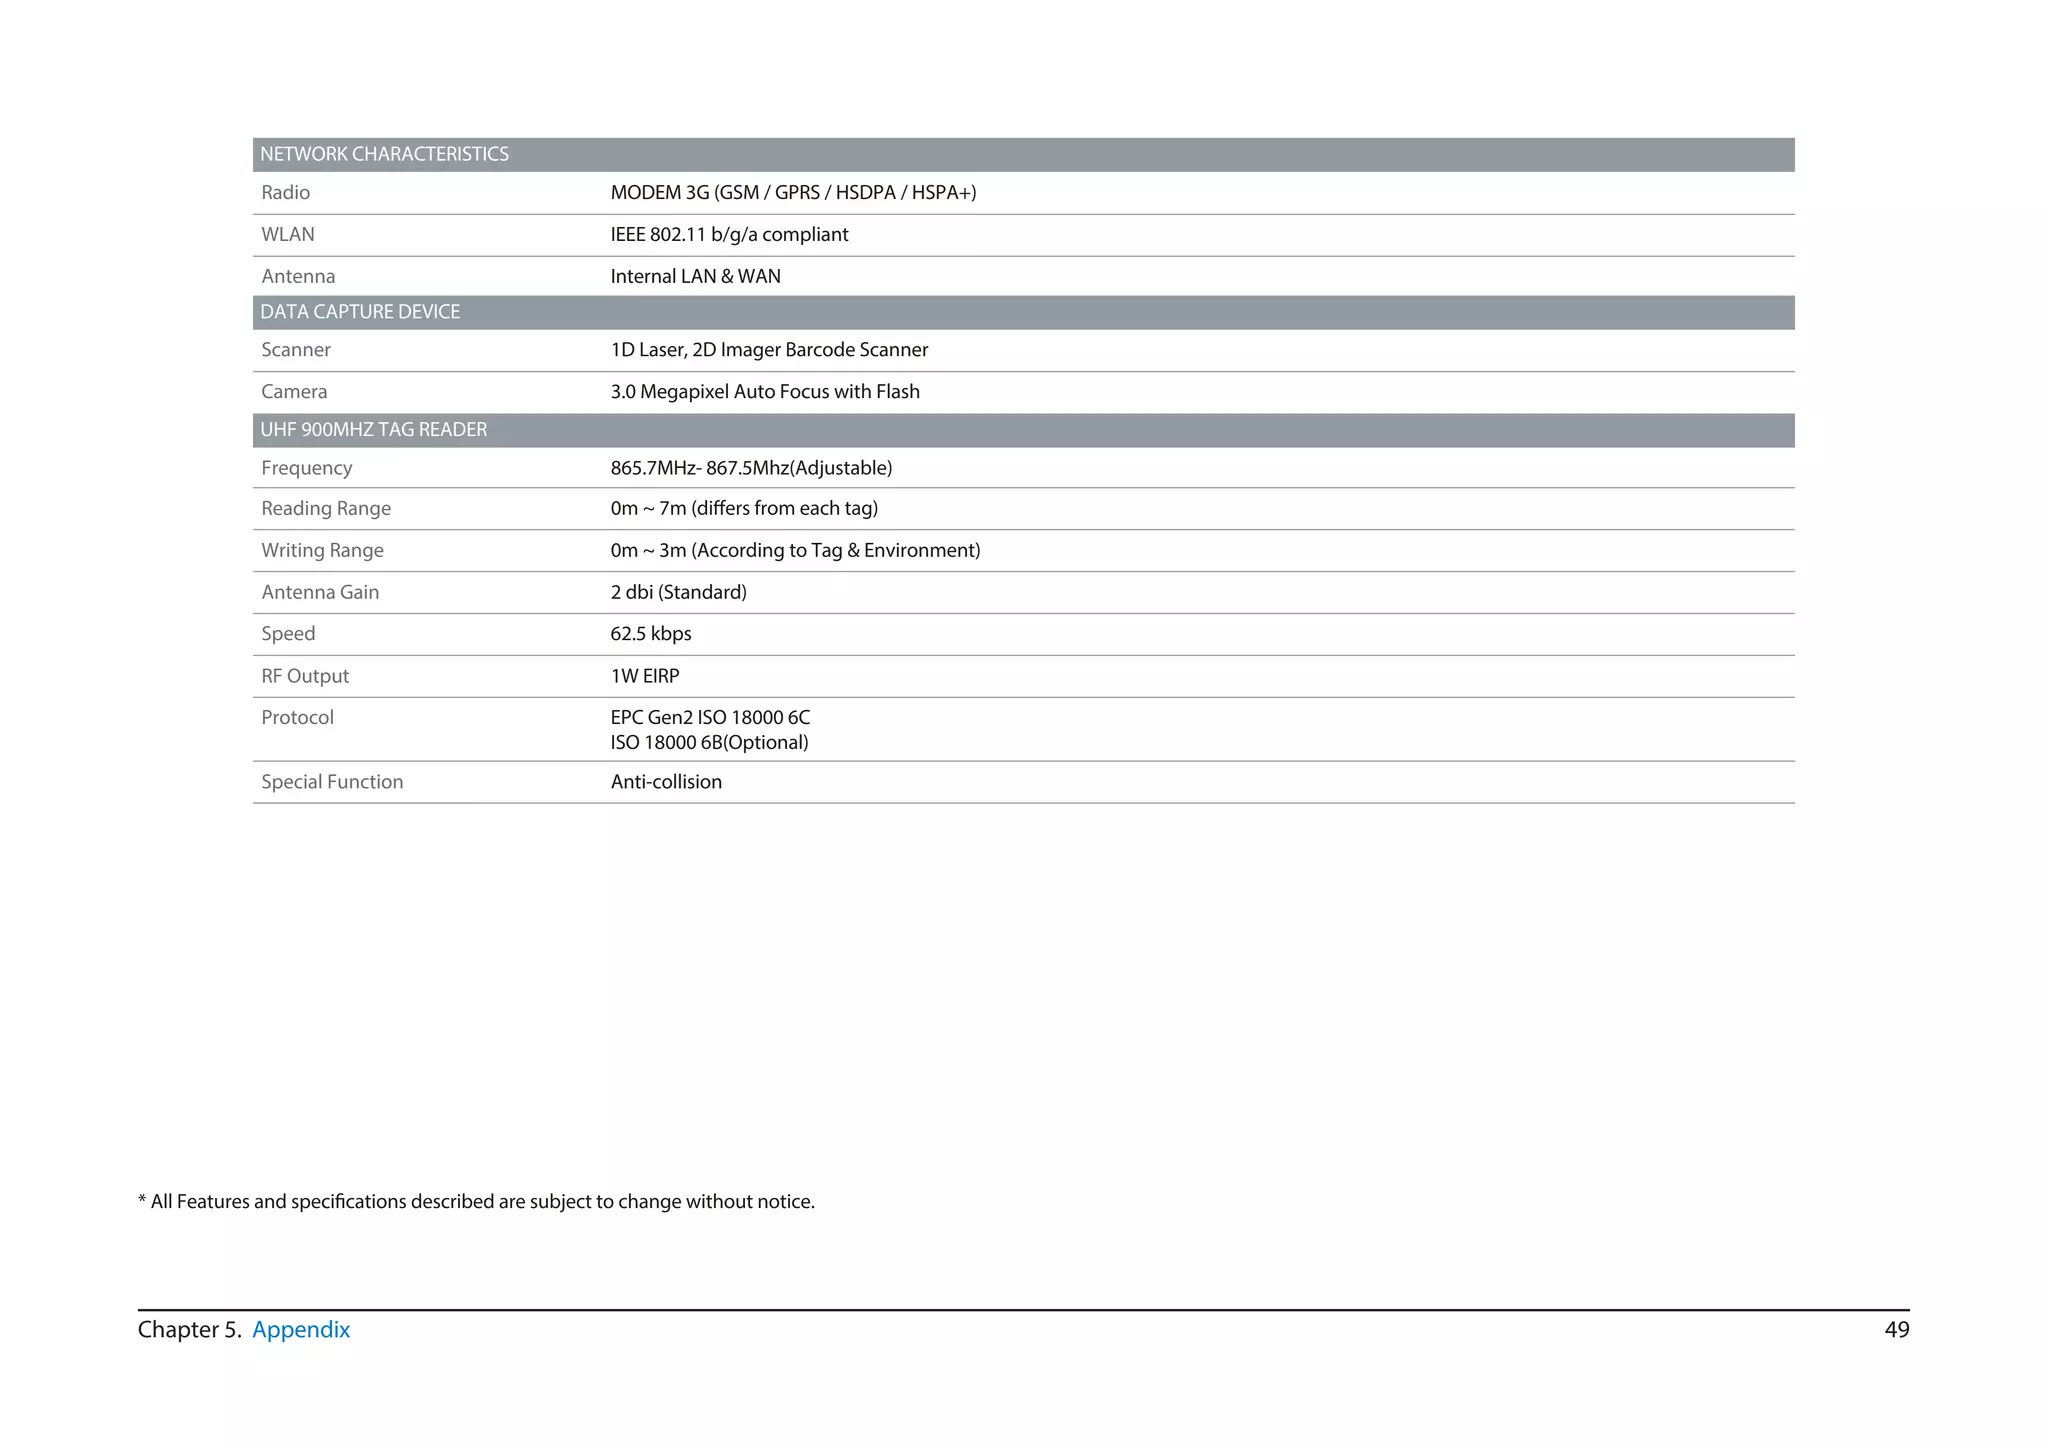The height and width of the screenshot is (1448, 2048).
Task: Click the EPC Gen2 ISO 18000 6C text
Action: click(709, 718)
